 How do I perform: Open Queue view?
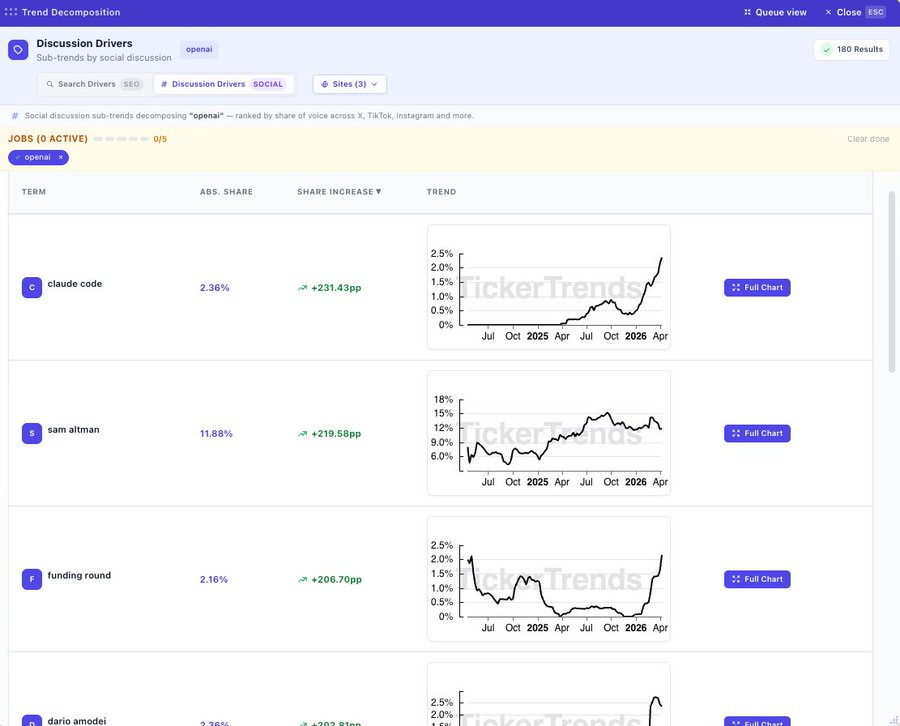[775, 12]
